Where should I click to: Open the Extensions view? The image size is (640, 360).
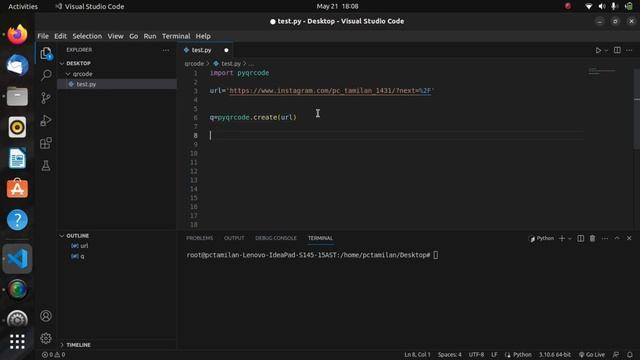(x=46, y=143)
